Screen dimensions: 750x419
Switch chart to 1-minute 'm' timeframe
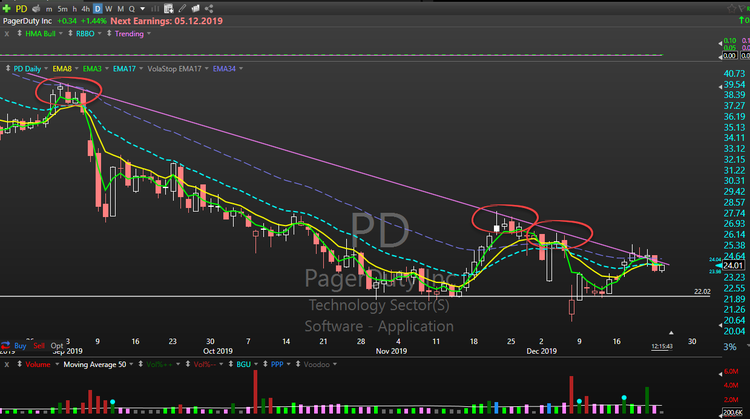[x=49, y=9]
